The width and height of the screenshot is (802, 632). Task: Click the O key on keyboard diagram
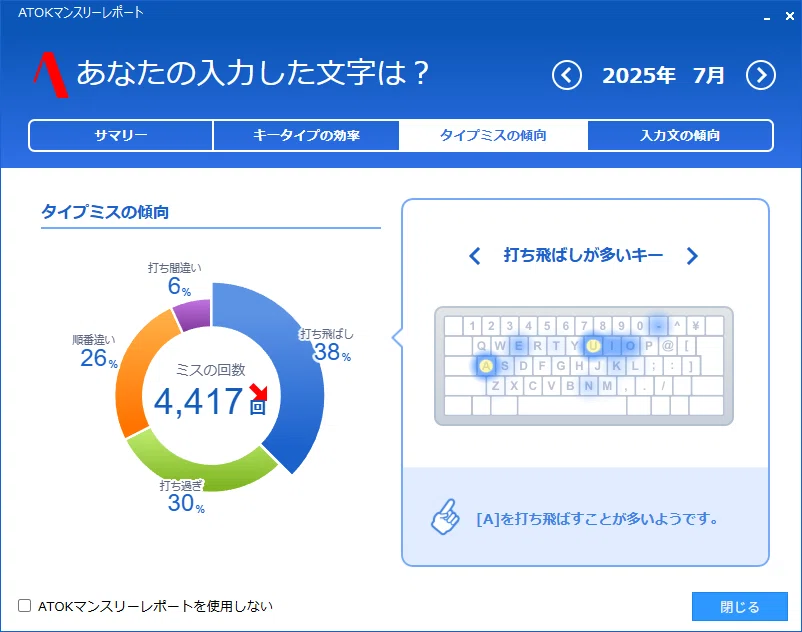tap(630, 346)
